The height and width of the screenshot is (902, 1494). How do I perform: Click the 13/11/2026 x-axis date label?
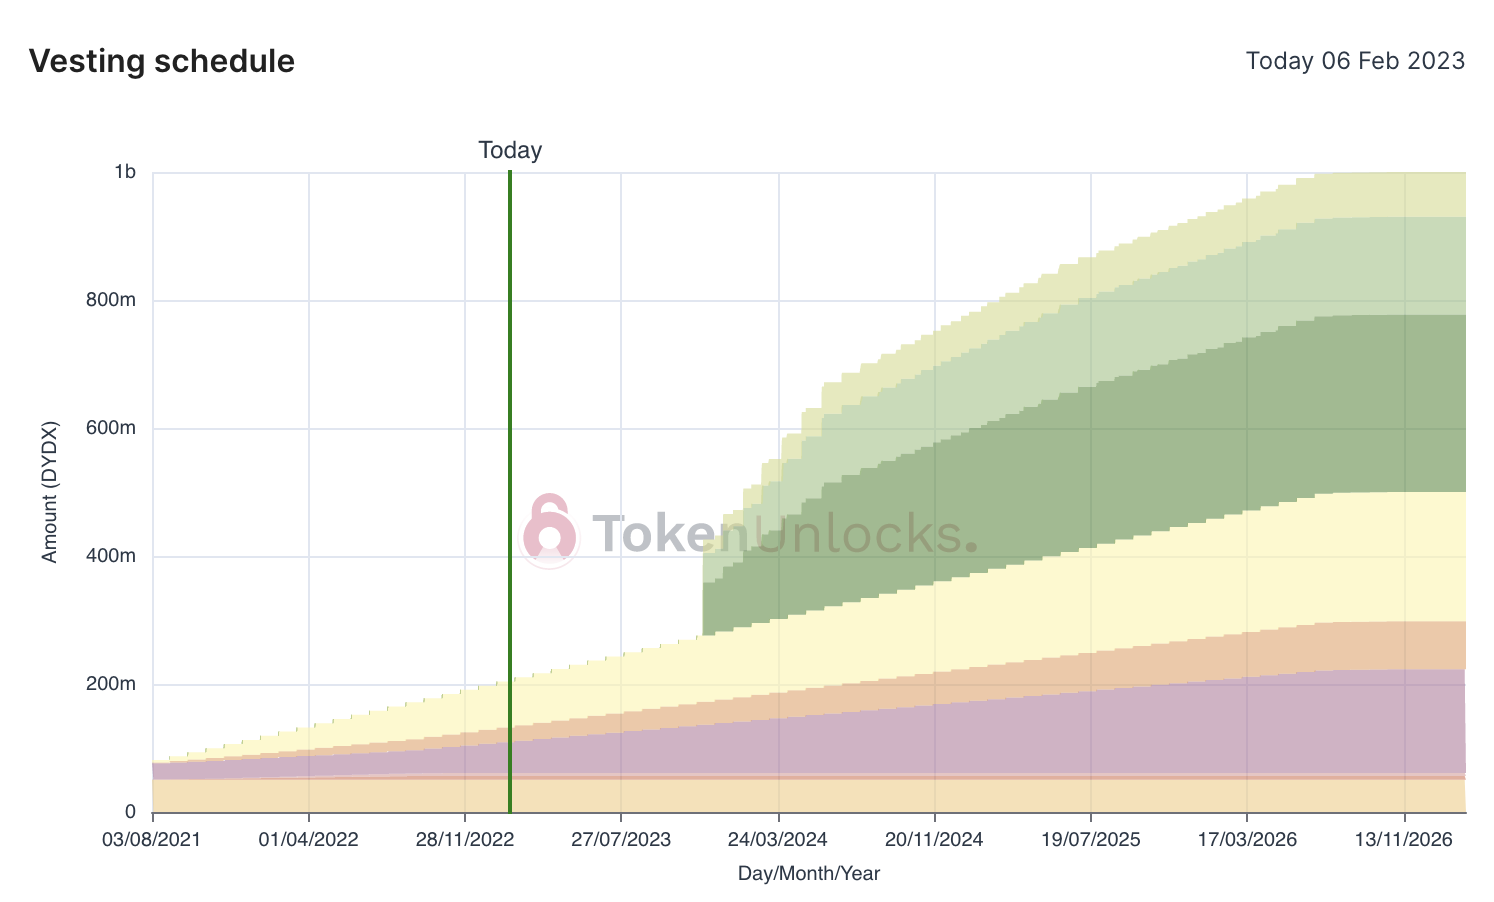pos(1404,839)
